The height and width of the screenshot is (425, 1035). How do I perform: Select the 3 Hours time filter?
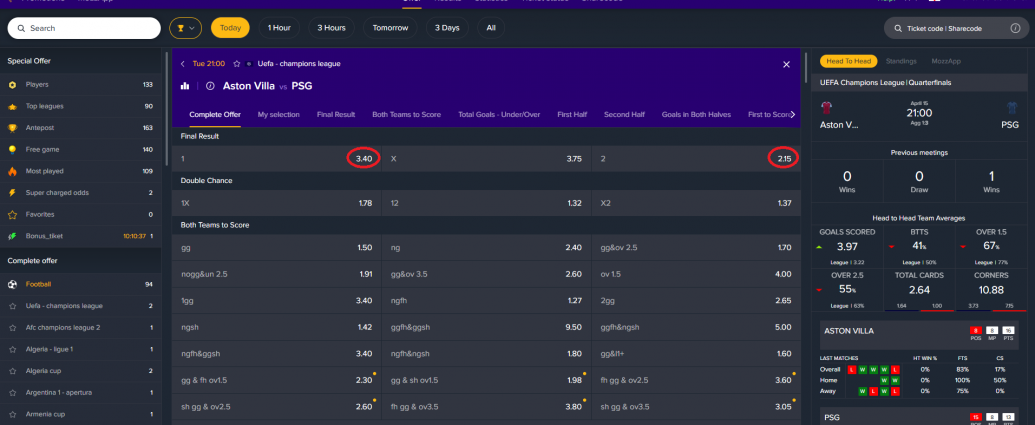pos(331,28)
